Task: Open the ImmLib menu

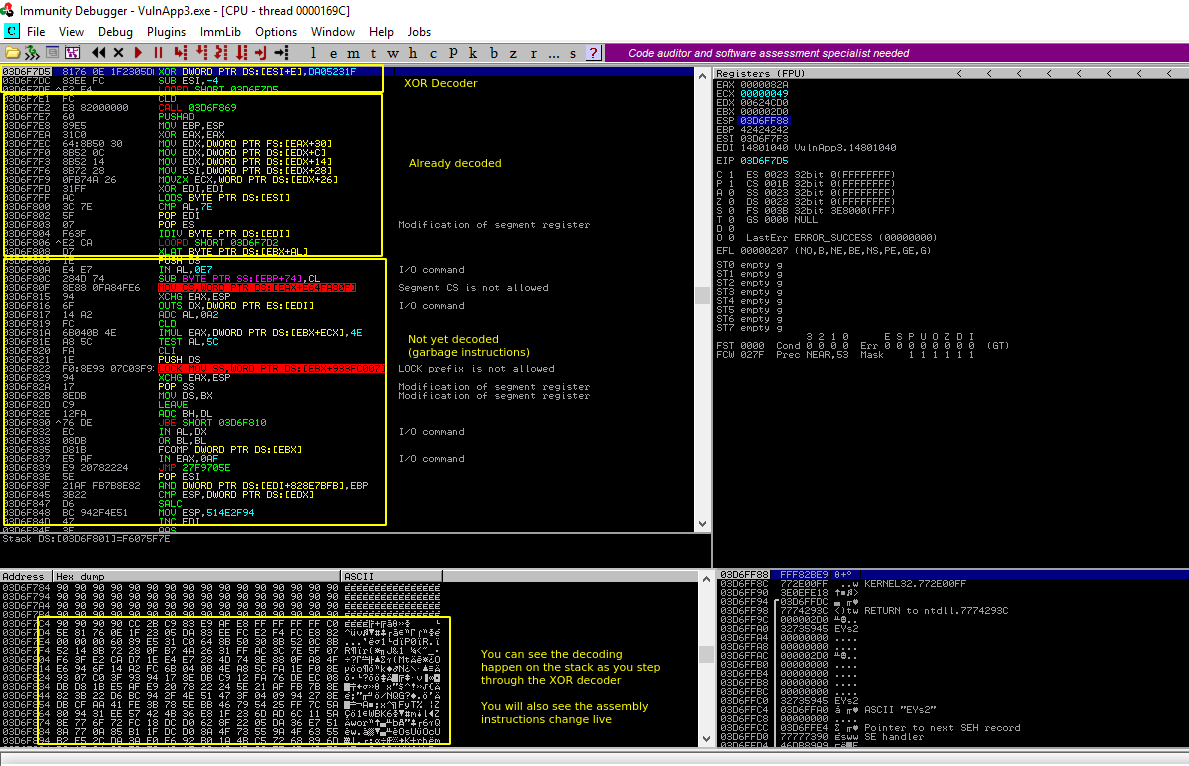Action: pyautogui.click(x=220, y=32)
